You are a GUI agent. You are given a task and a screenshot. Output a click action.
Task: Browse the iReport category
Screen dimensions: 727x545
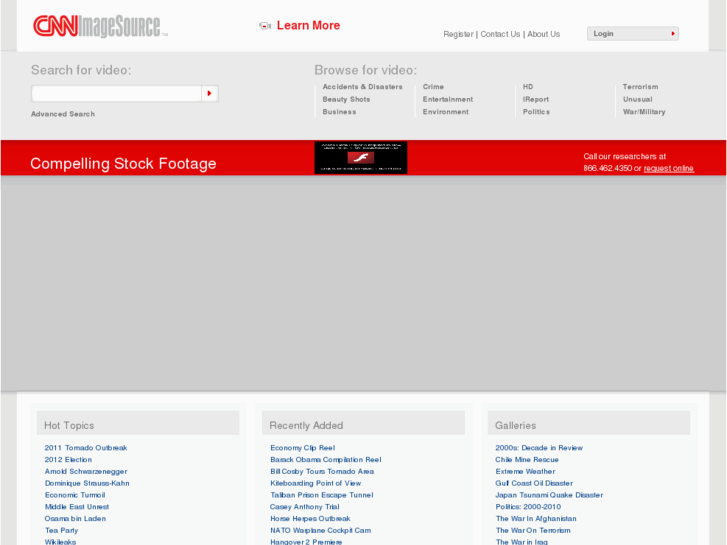(536, 99)
